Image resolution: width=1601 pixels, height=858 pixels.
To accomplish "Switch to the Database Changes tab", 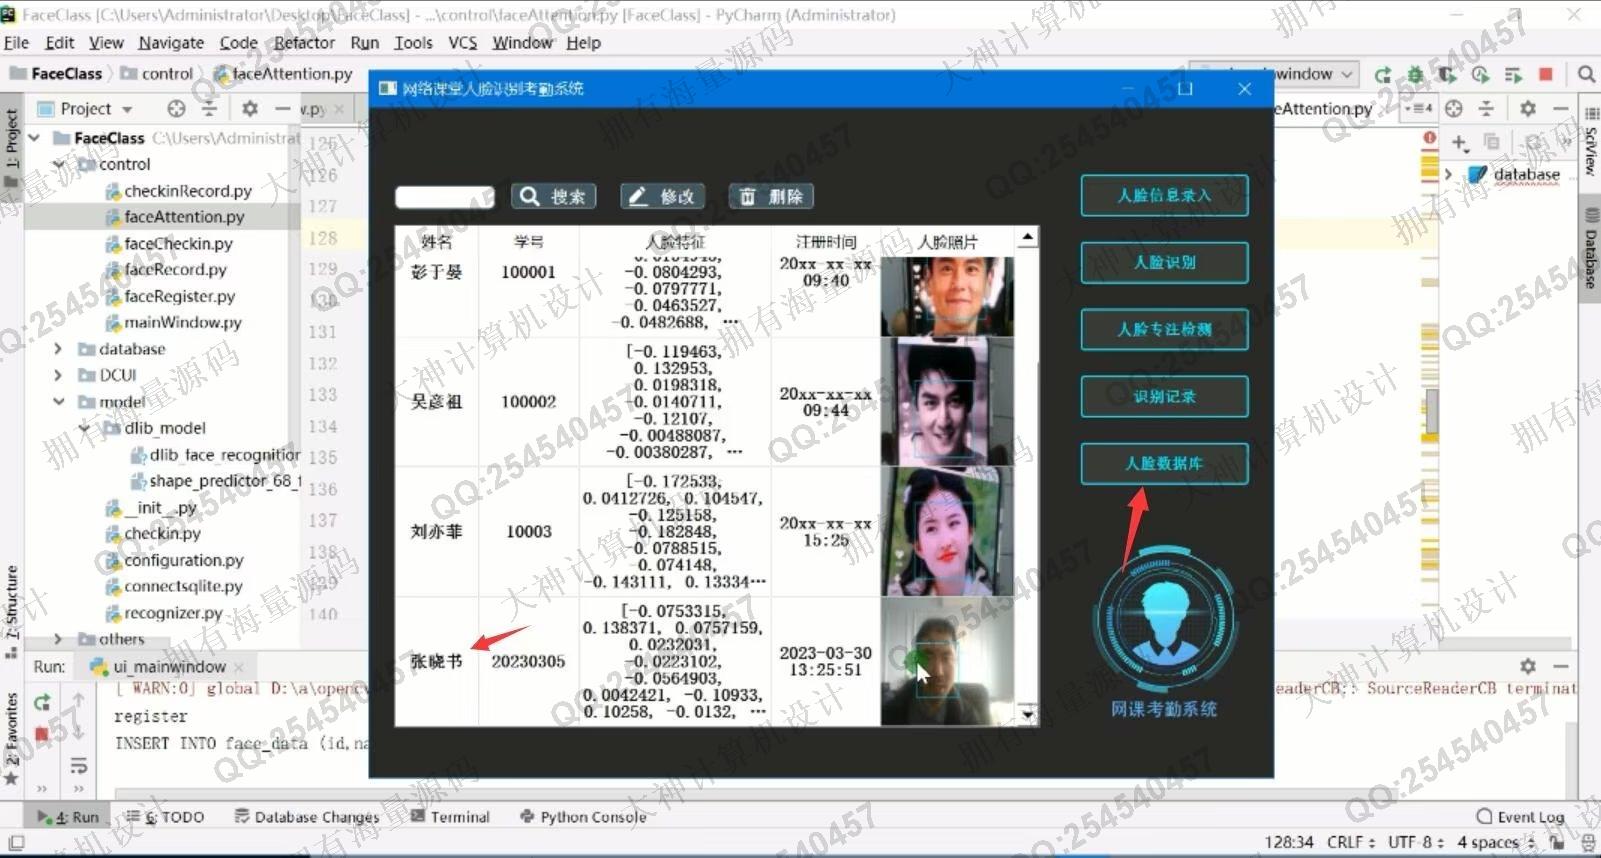I will 307,817.
